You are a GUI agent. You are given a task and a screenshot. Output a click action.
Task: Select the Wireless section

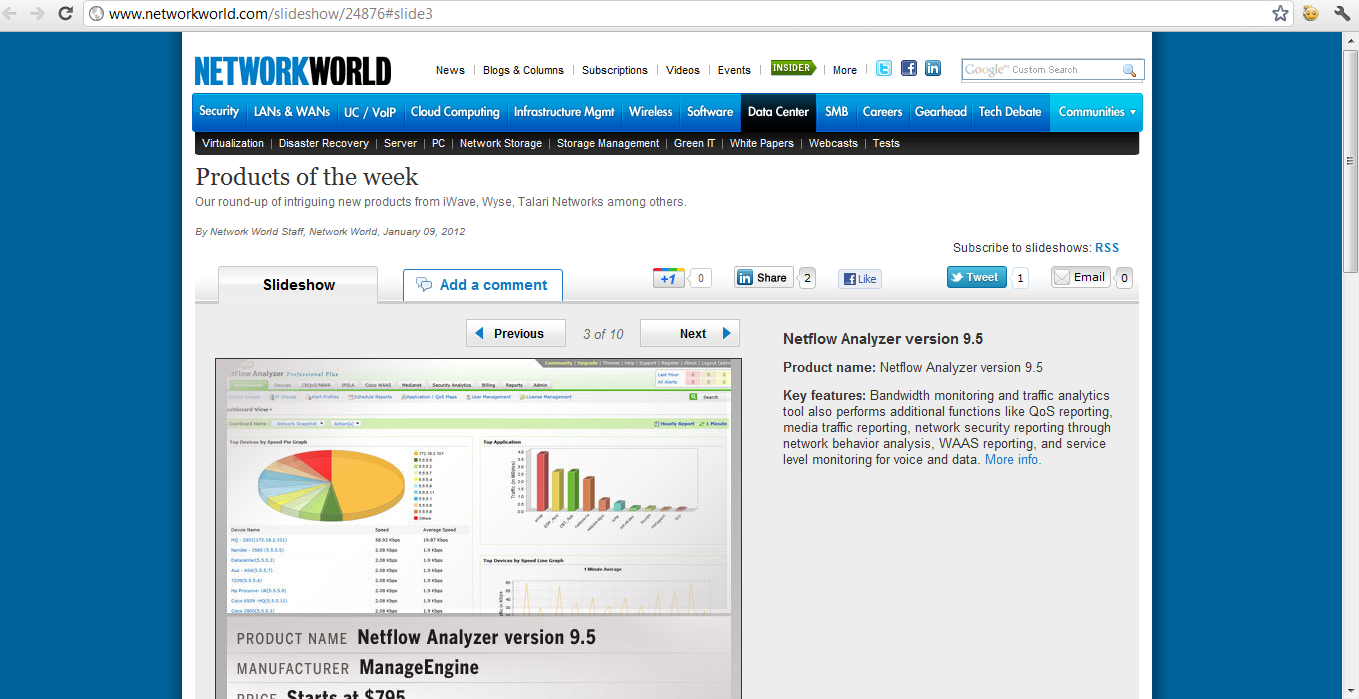pos(651,112)
